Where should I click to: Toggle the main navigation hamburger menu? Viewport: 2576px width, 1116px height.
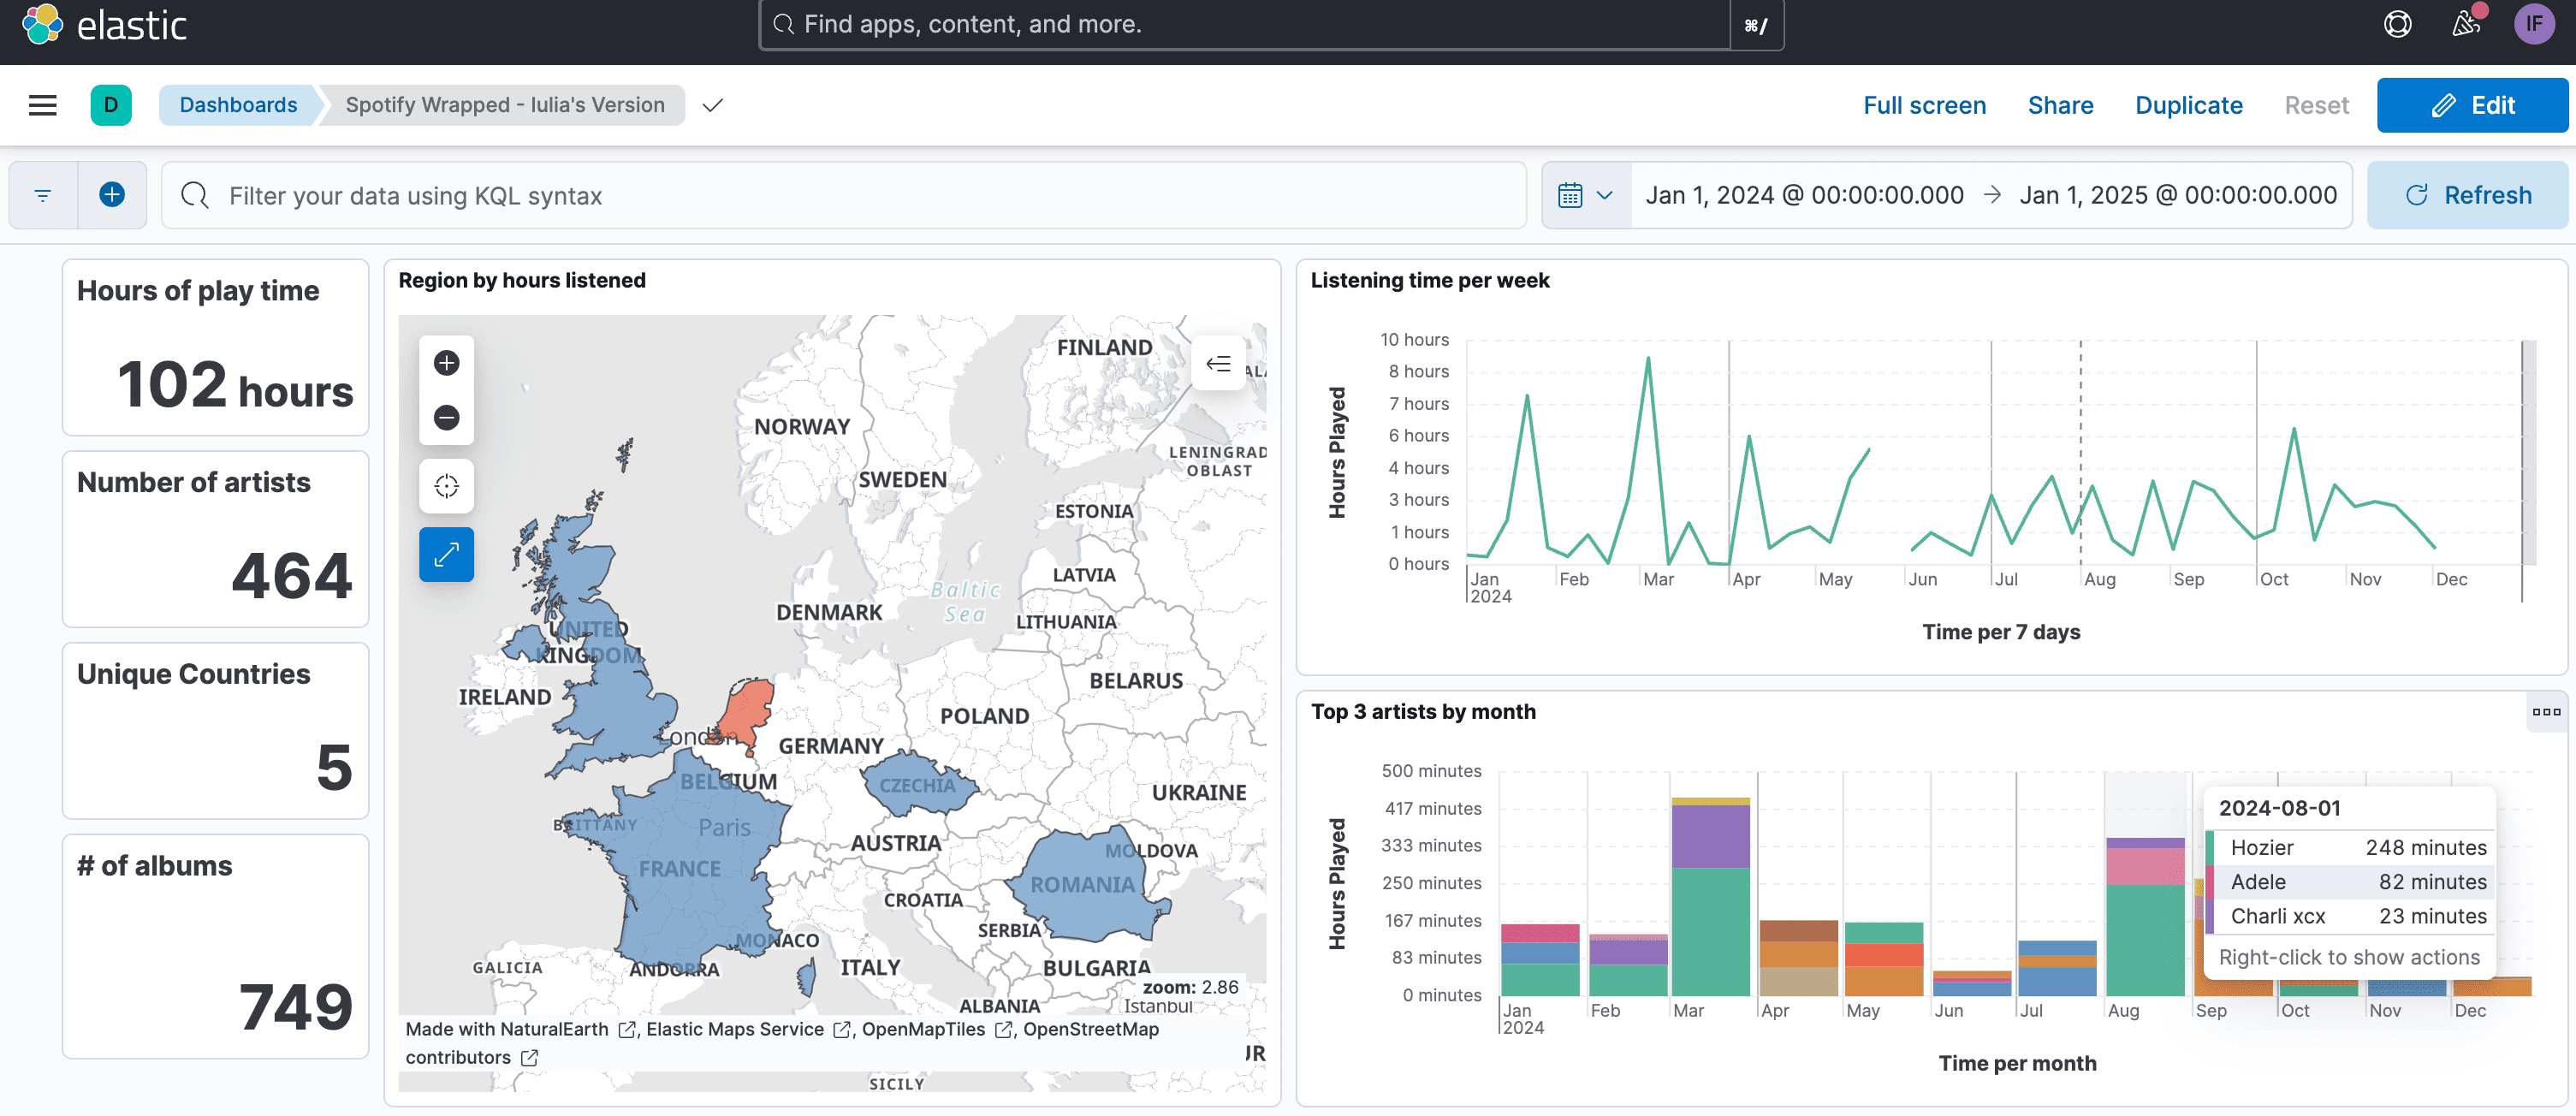point(42,105)
